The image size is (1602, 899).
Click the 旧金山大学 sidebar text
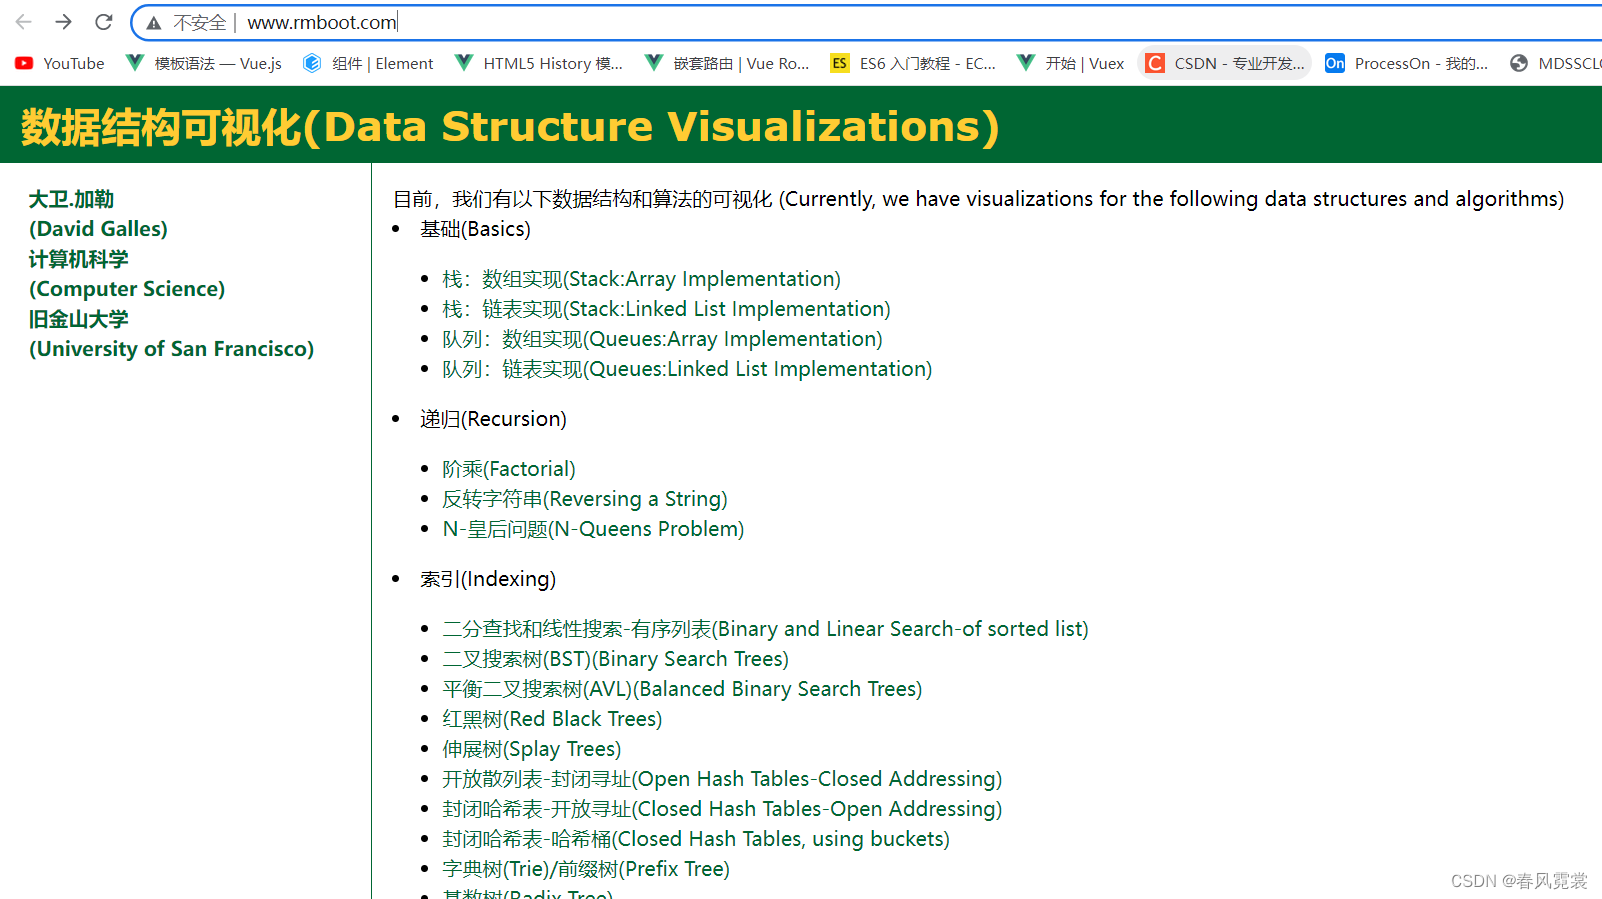(79, 319)
